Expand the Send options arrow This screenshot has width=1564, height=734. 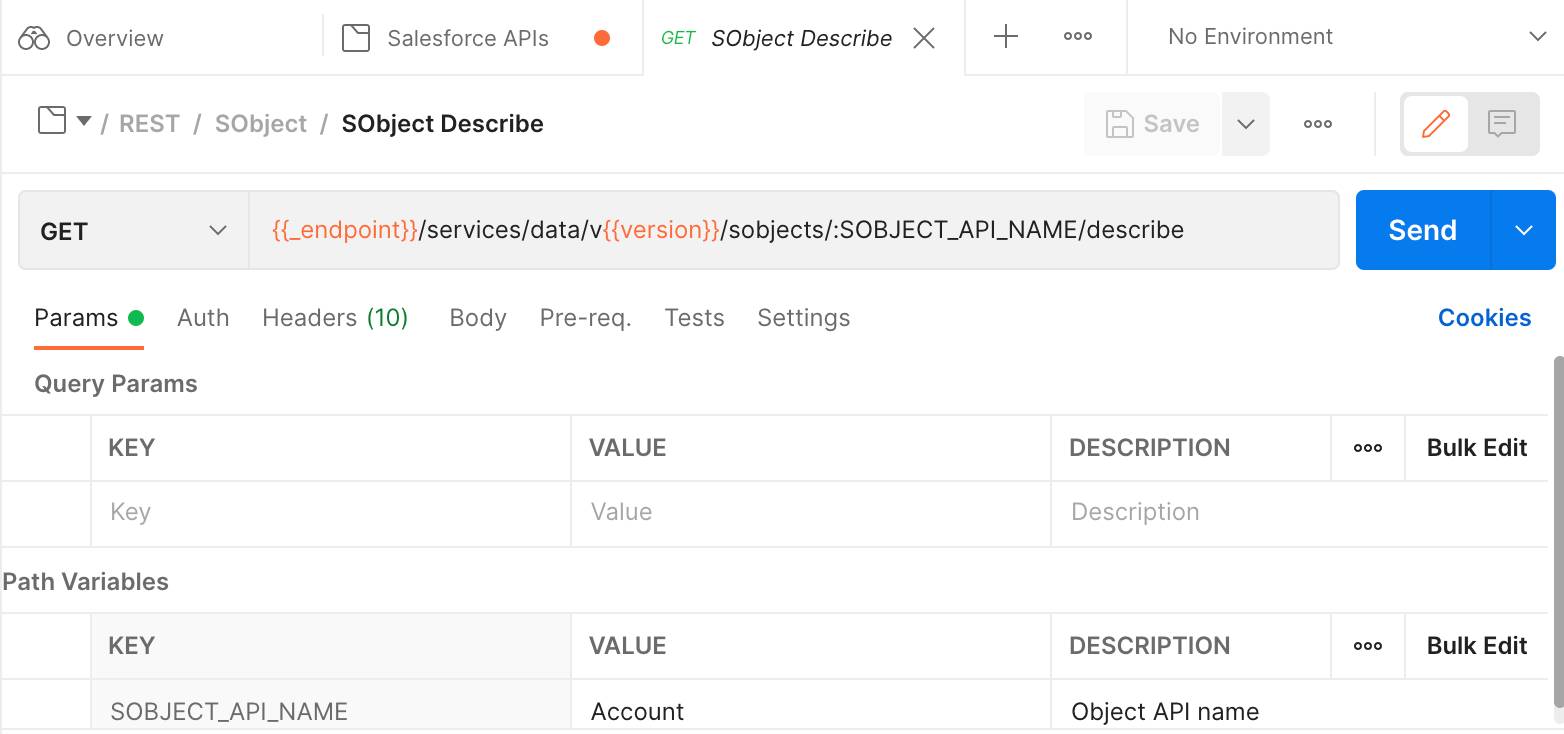[x=1523, y=230]
